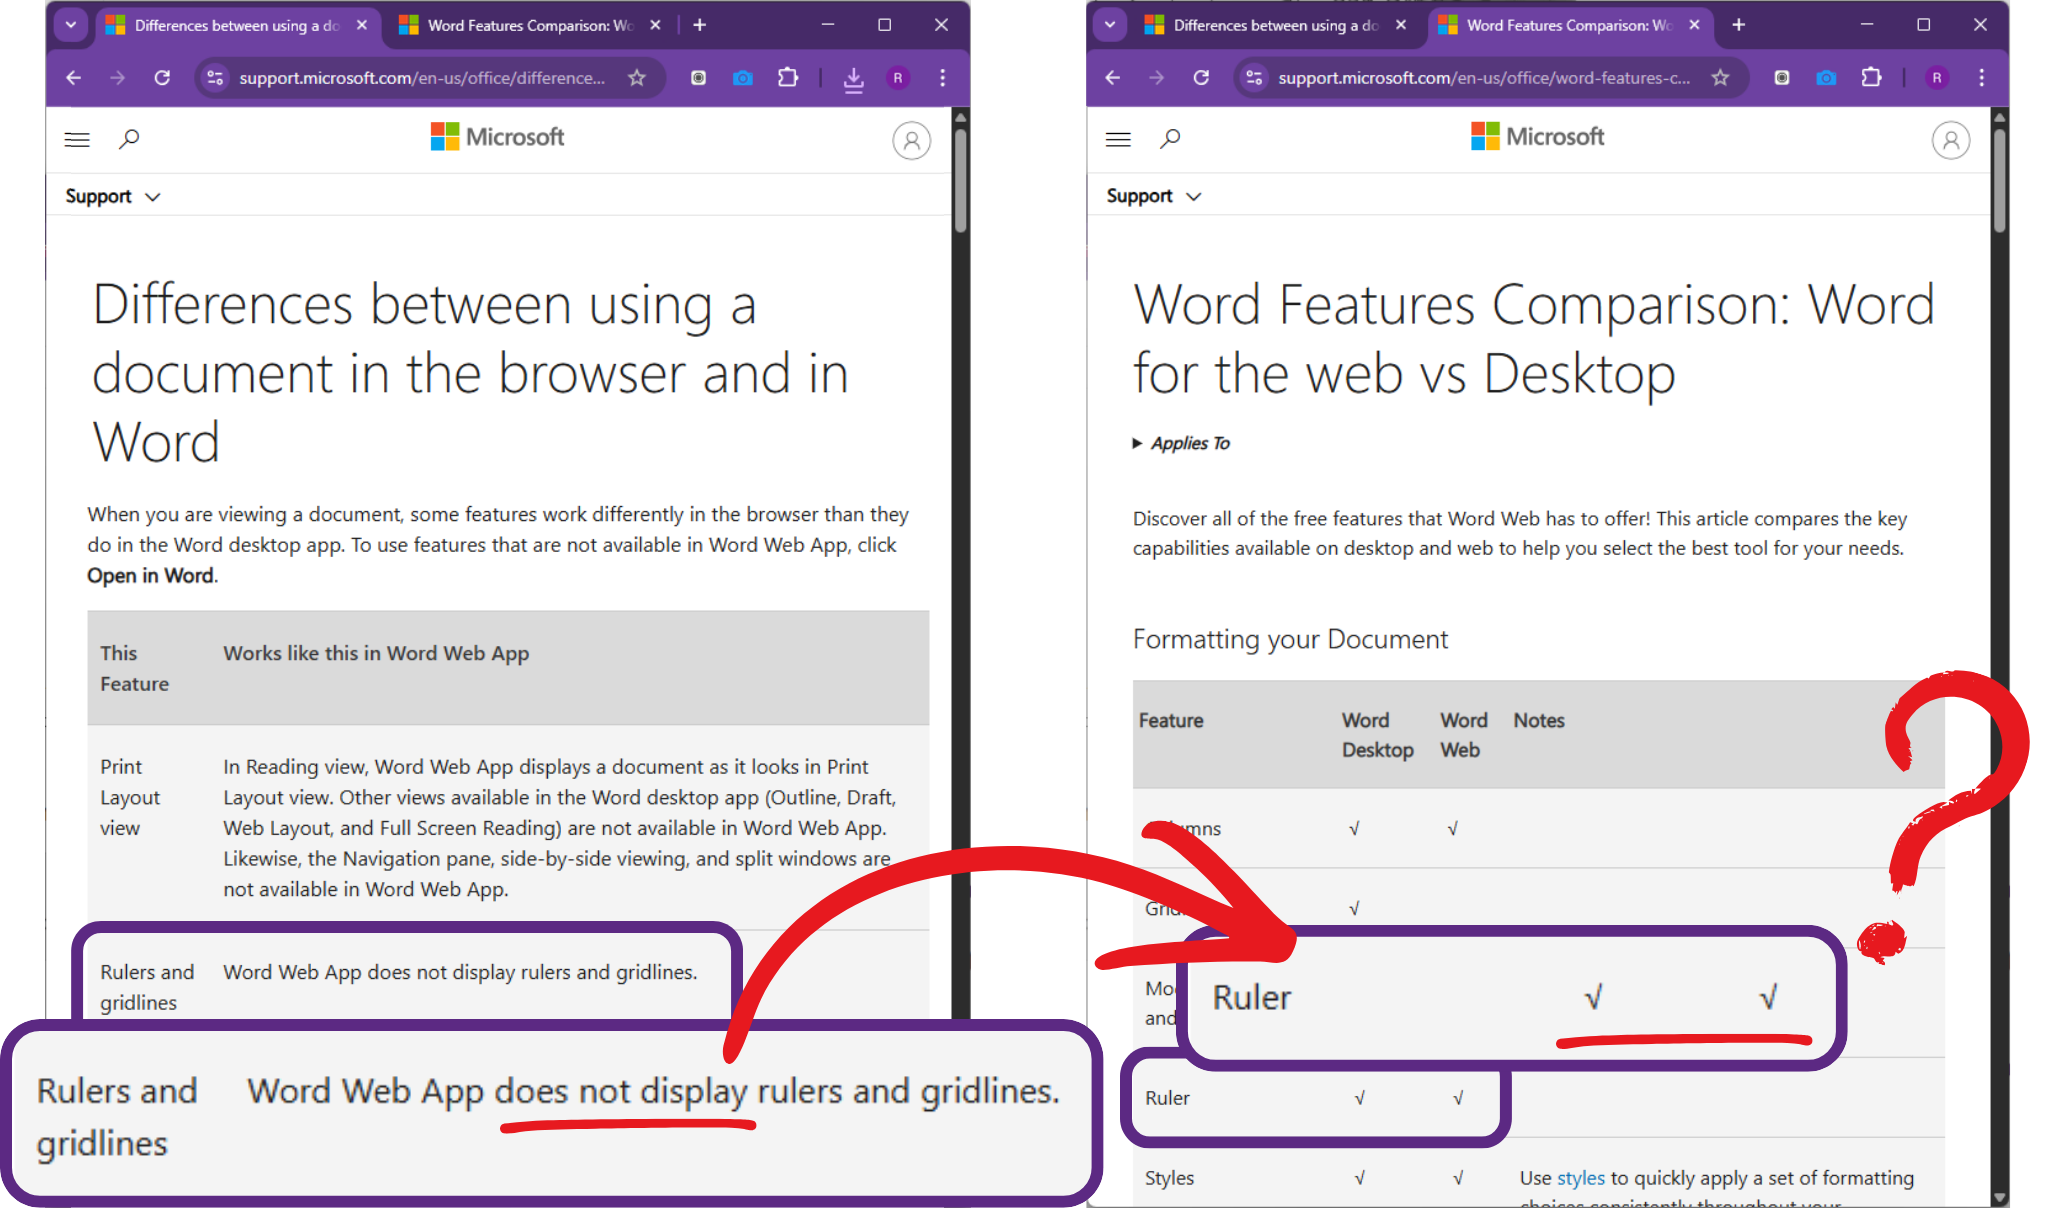Expand the Support dropdown on the right page
Viewport: 2049px width, 1208px height.
pos(1153,197)
